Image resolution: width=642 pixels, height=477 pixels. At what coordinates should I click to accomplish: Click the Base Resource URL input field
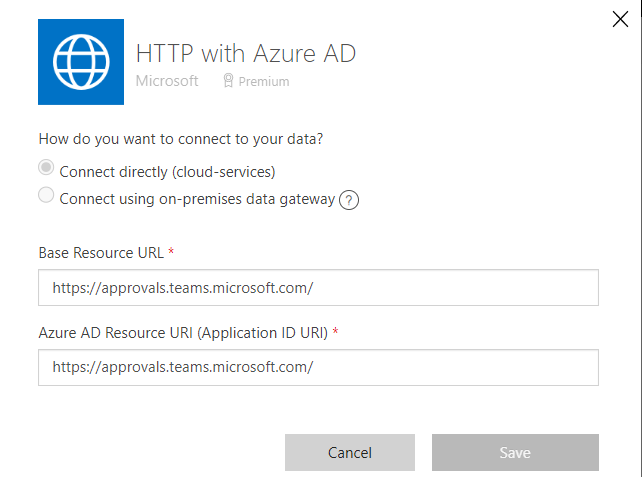(319, 287)
